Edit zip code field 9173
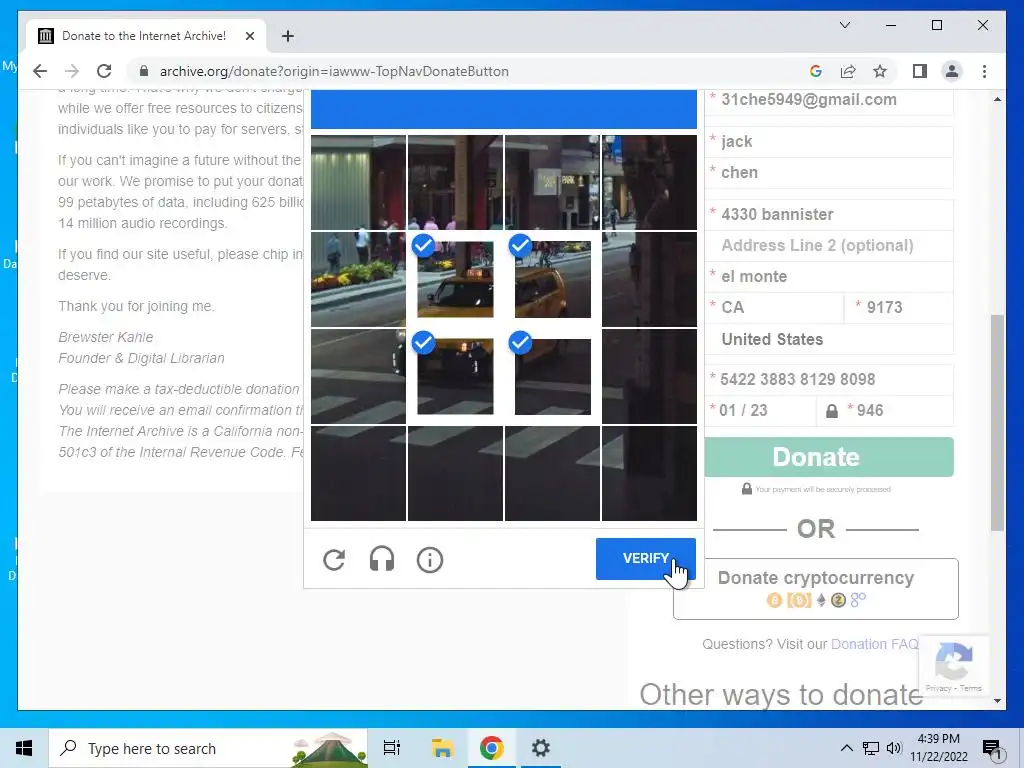This screenshot has height=768, width=1024. click(x=899, y=308)
